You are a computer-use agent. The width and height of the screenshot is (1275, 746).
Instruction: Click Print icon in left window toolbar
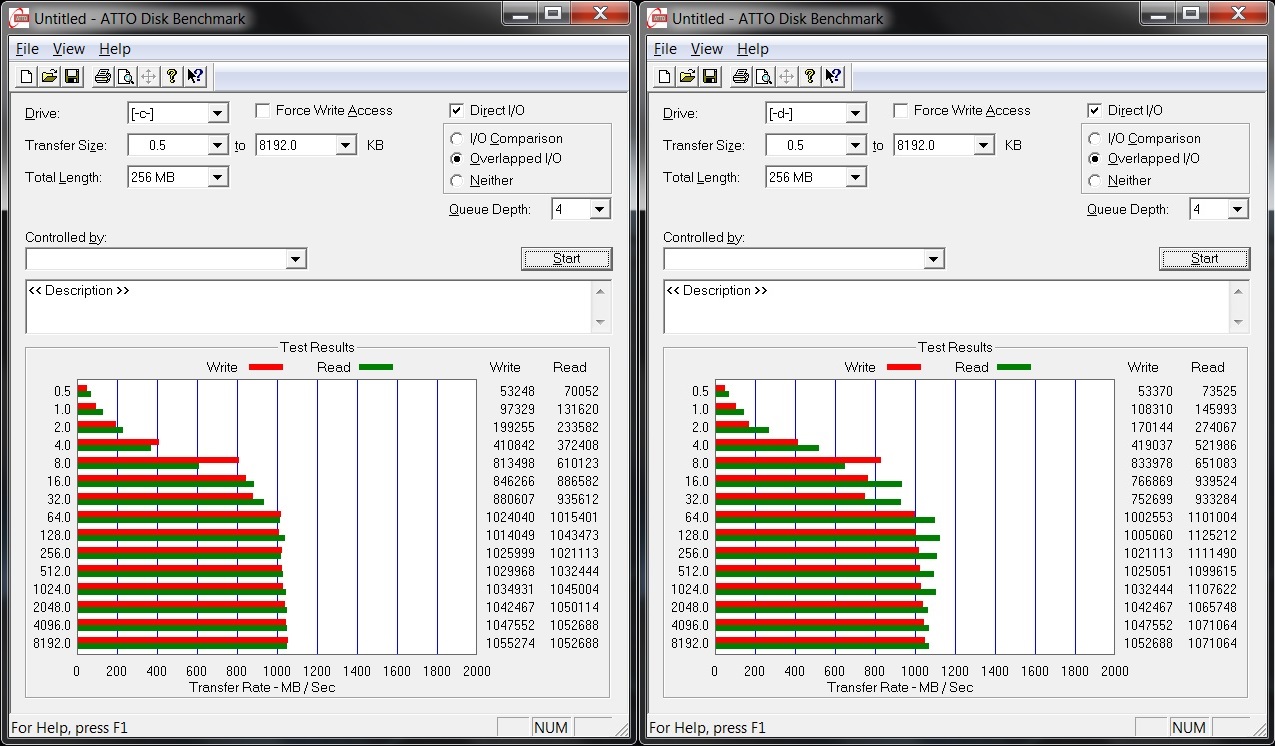pyautogui.click(x=102, y=76)
